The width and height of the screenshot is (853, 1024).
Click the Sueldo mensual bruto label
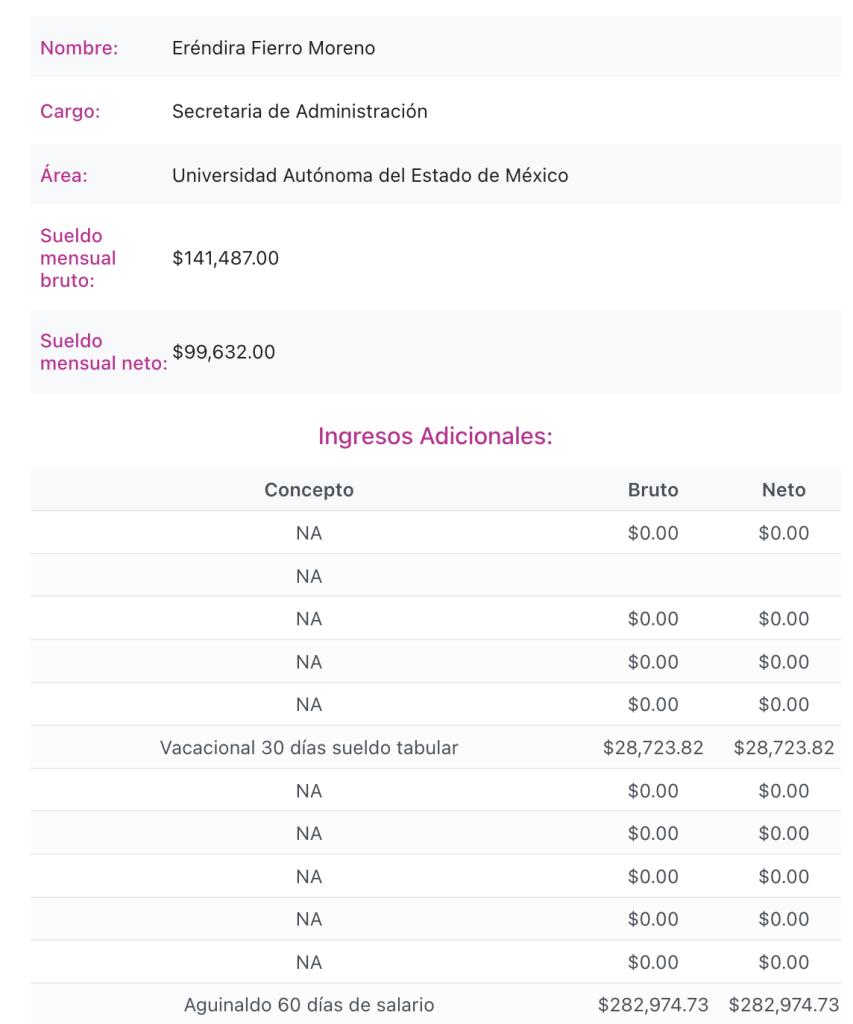coord(78,258)
